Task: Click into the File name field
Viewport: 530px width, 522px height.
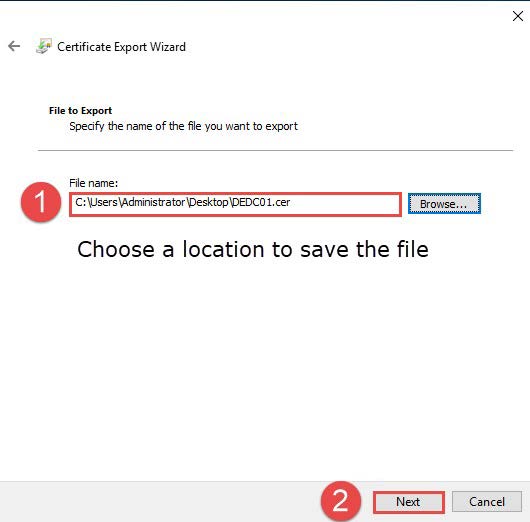Action: click(235, 204)
